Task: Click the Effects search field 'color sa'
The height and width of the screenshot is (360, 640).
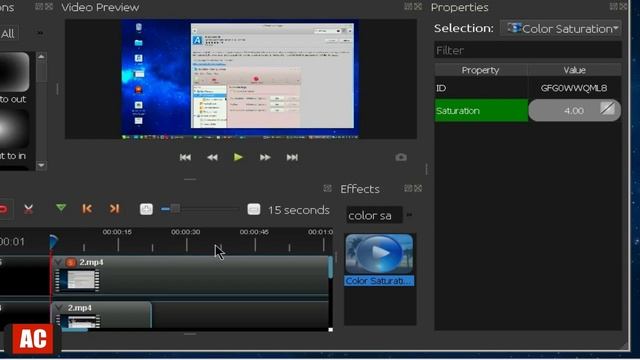Action: (x=374, y=215)
